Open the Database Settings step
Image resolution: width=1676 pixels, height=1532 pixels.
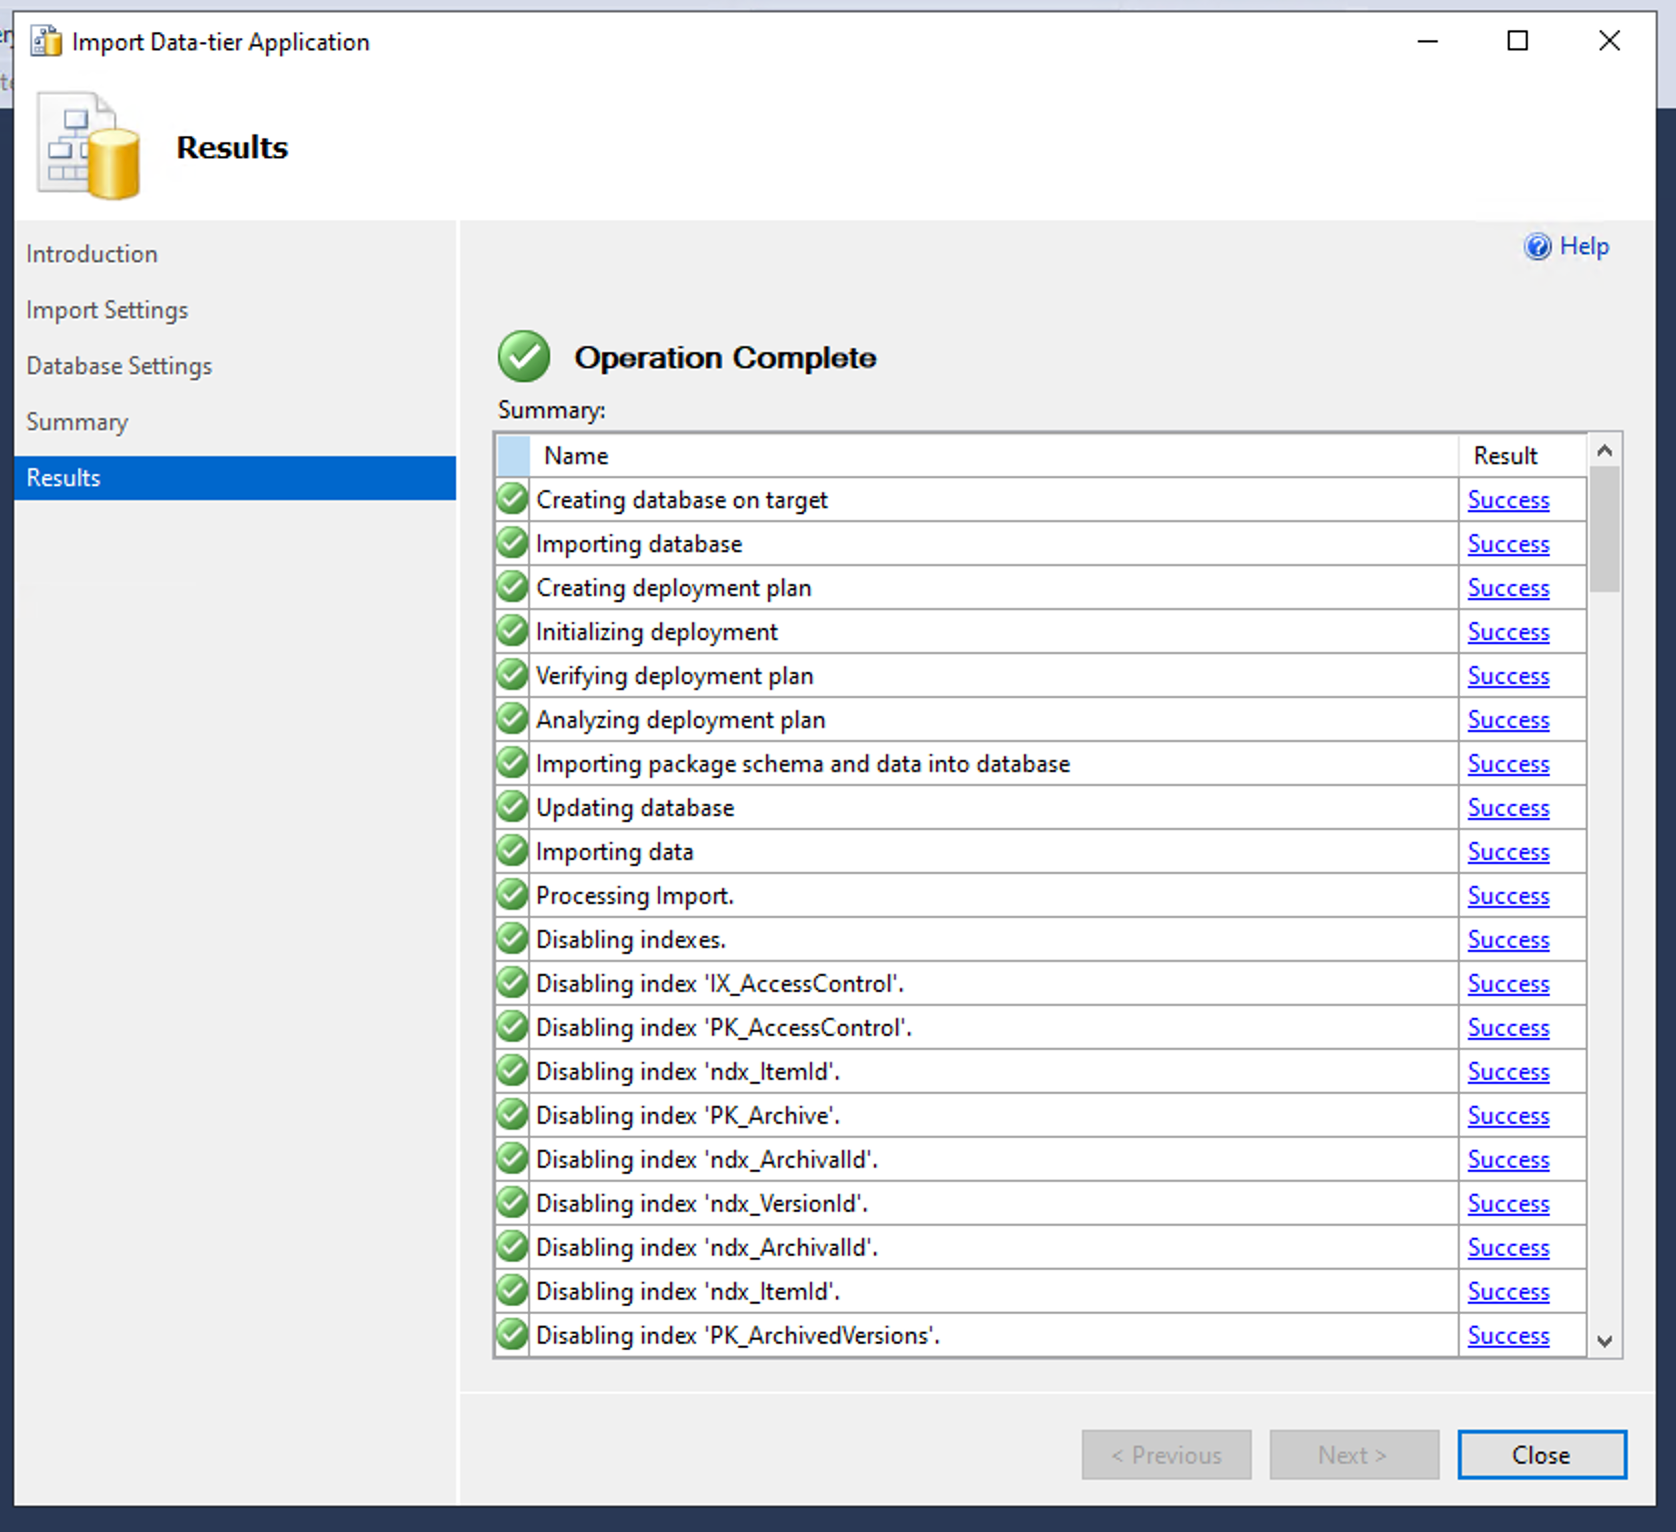pos(119,366)
